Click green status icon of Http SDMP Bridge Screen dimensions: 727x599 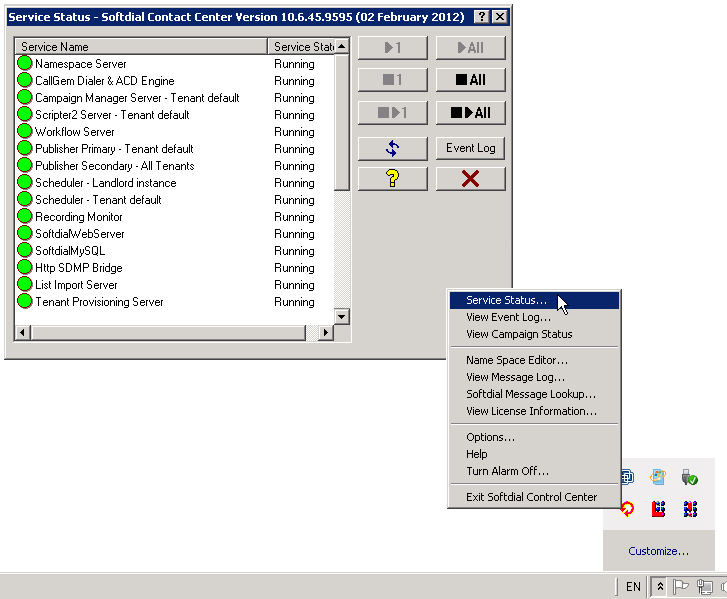tap(25, 267)
